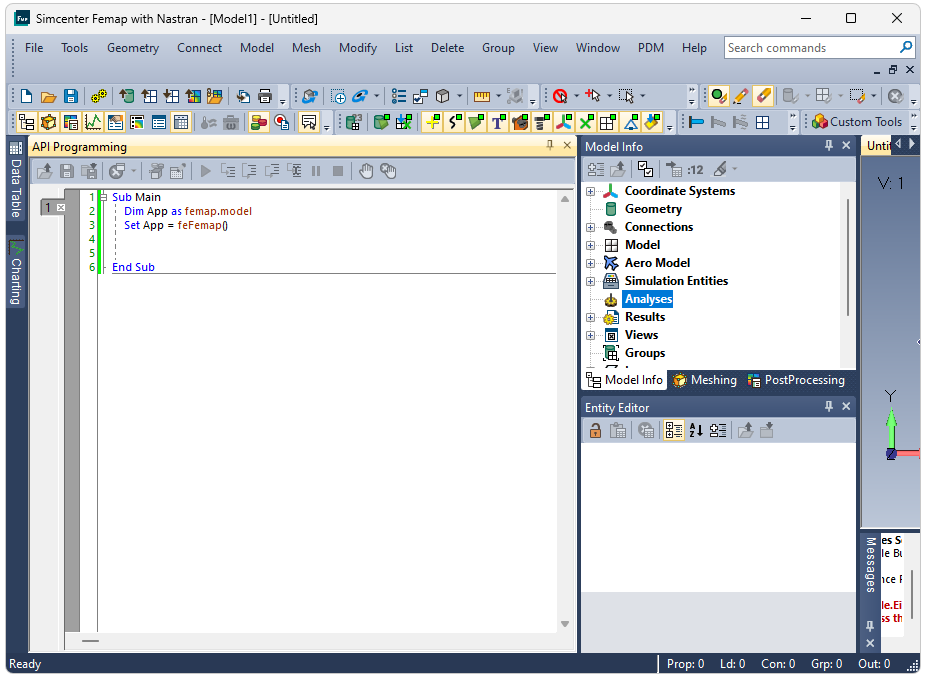Click the Save icon in API Programming toolbar

pos(67,171)
